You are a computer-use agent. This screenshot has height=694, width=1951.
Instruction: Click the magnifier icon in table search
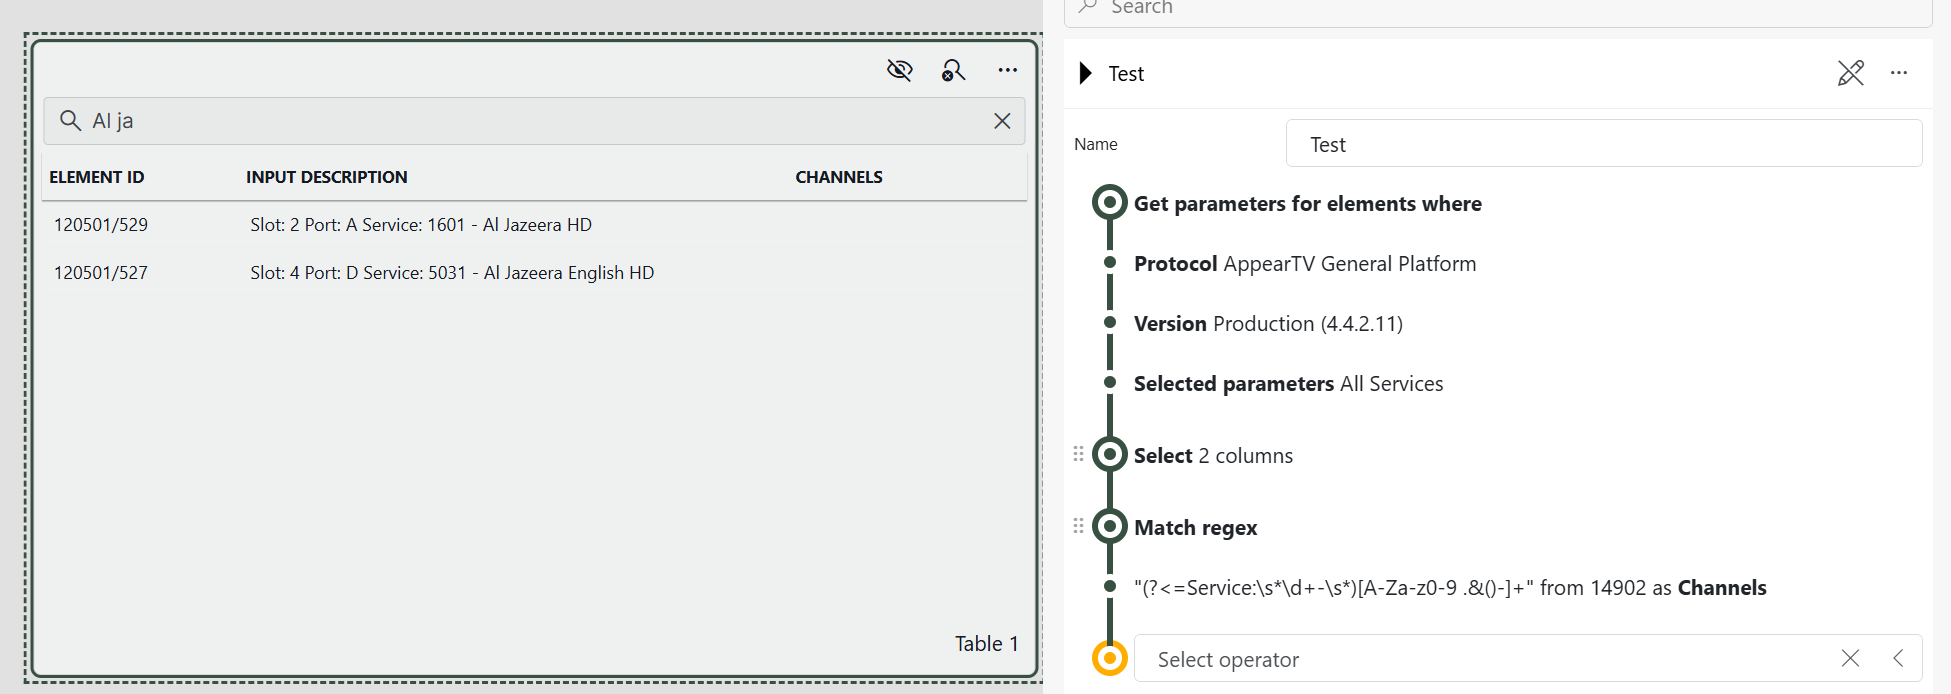[70, 121]
